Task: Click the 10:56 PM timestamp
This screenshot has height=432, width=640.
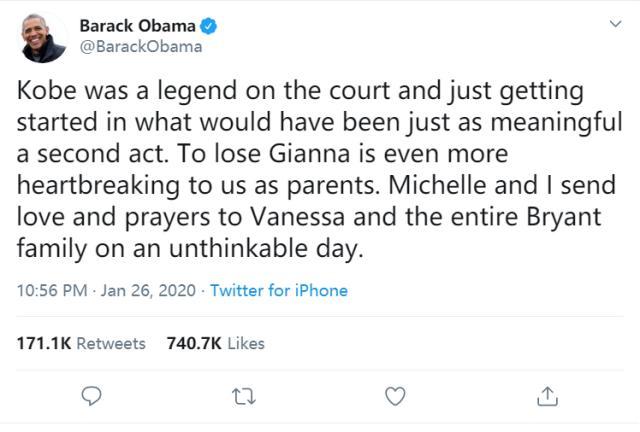Action: tap(51, 291)
